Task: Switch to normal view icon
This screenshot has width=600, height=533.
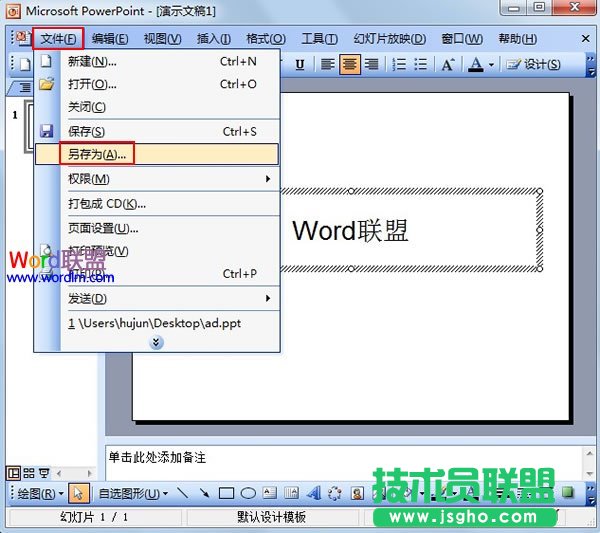Action: coord(13,473)
